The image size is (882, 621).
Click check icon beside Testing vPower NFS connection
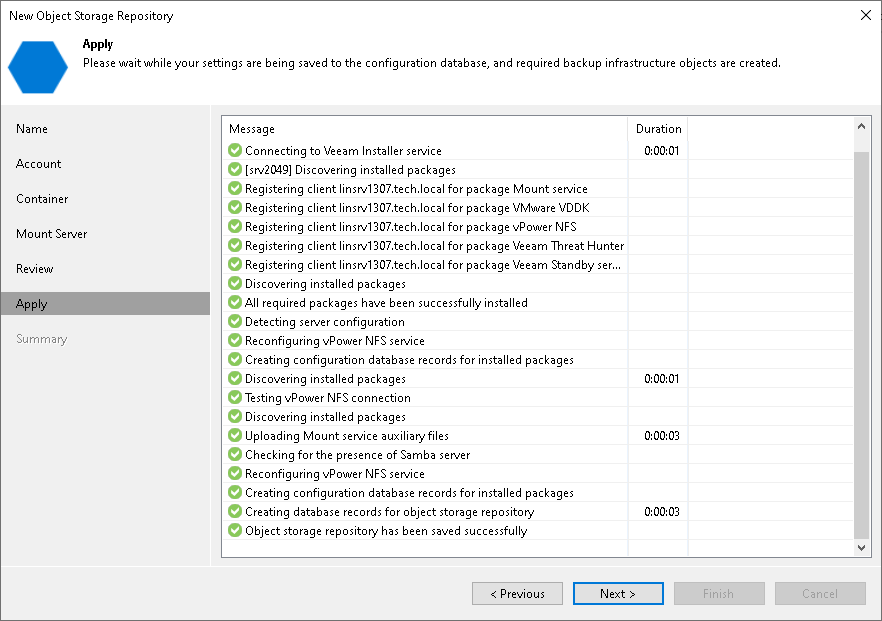(x=235, y=397)
